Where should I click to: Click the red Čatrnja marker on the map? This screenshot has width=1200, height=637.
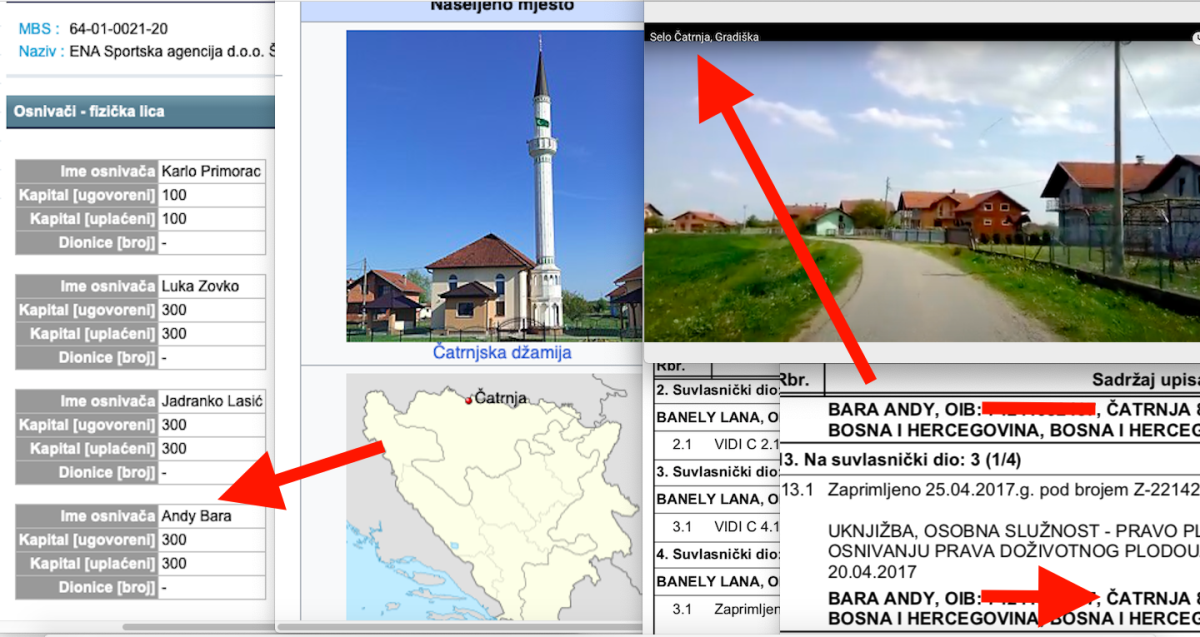point(468,401)
